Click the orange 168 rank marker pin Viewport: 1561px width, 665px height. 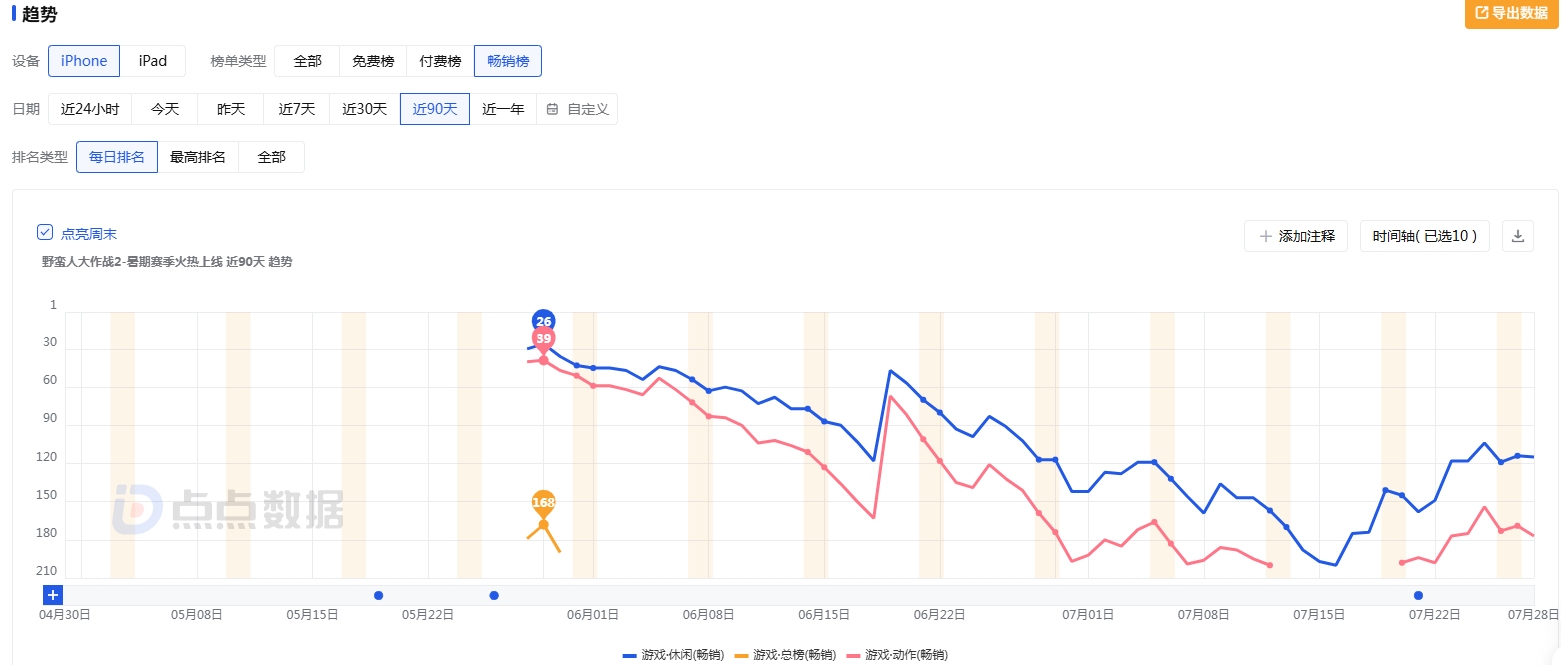pos(543,502)
